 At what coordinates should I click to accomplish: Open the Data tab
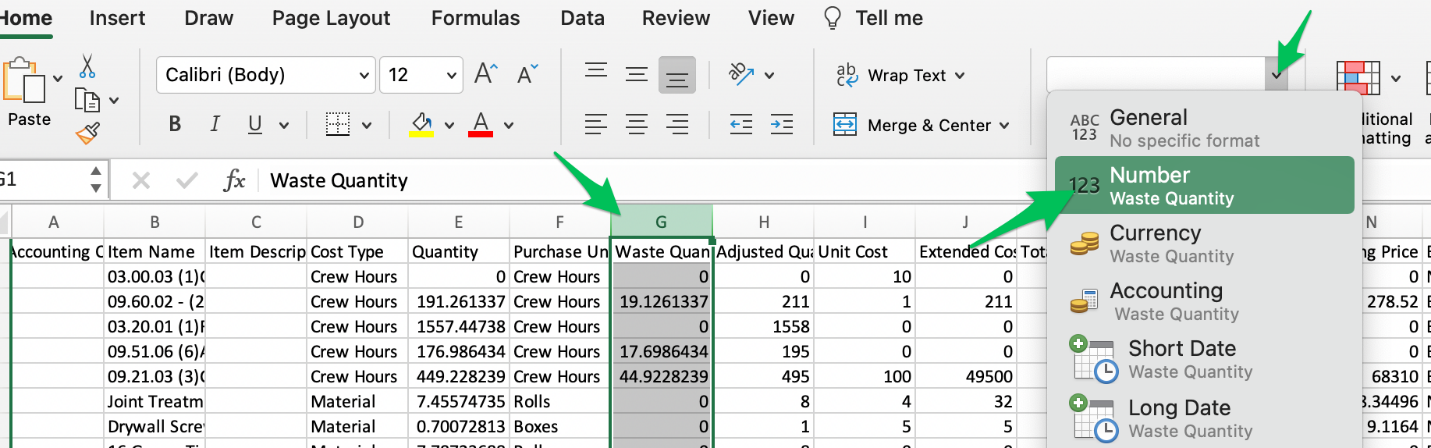582,18
